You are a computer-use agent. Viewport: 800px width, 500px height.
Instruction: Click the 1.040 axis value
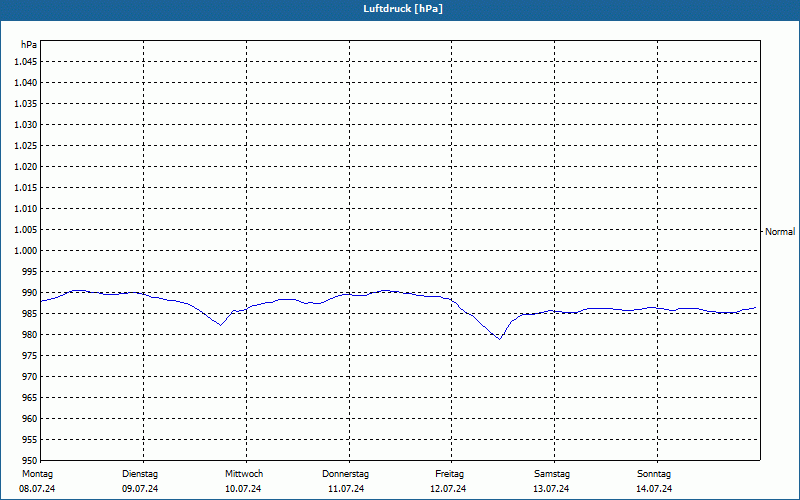(x=26, y=83)
